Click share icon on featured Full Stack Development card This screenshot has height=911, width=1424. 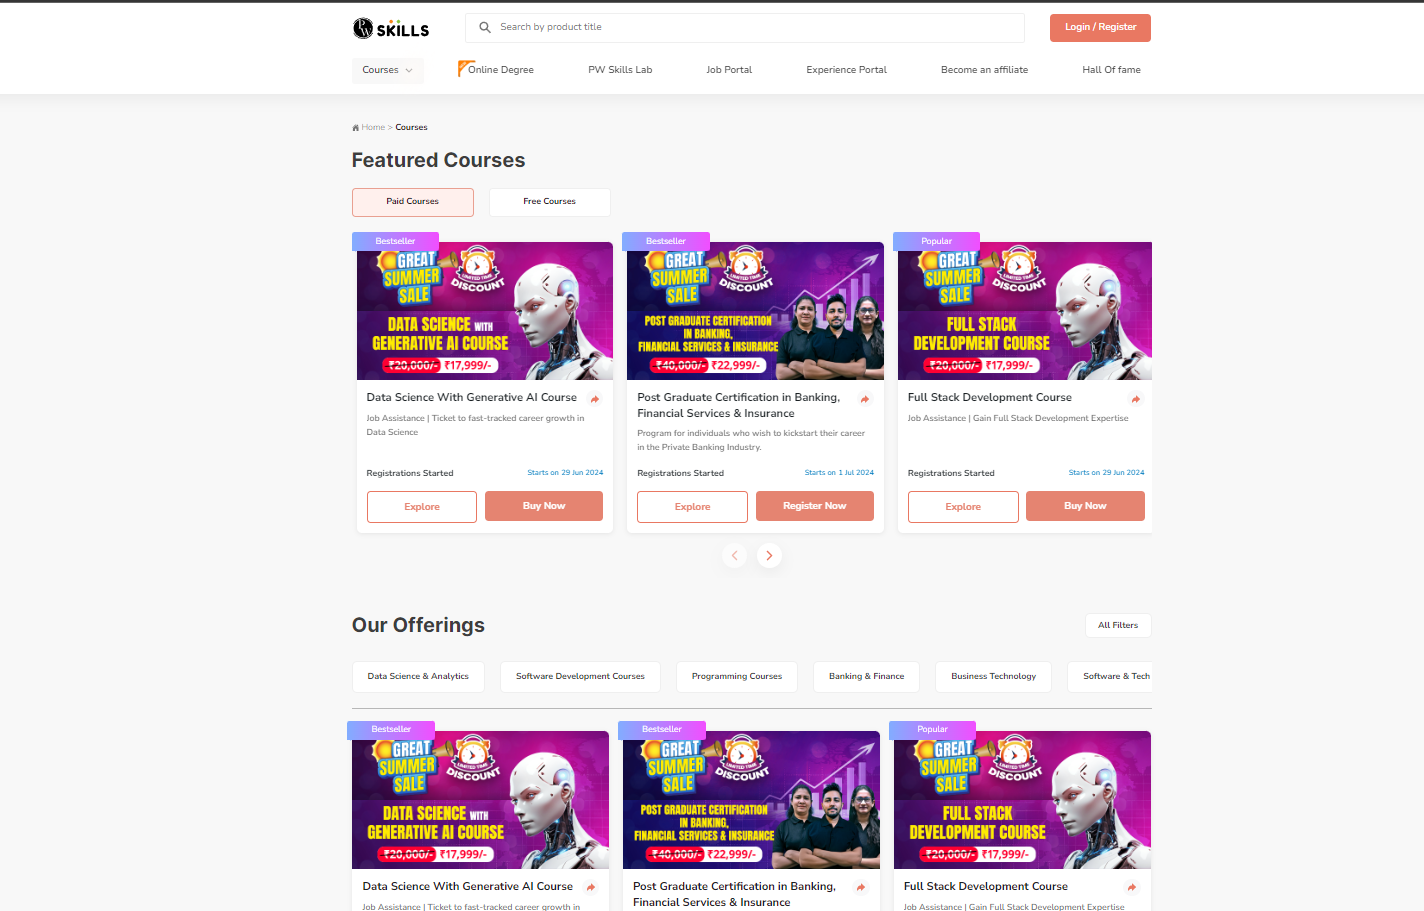1135,399
